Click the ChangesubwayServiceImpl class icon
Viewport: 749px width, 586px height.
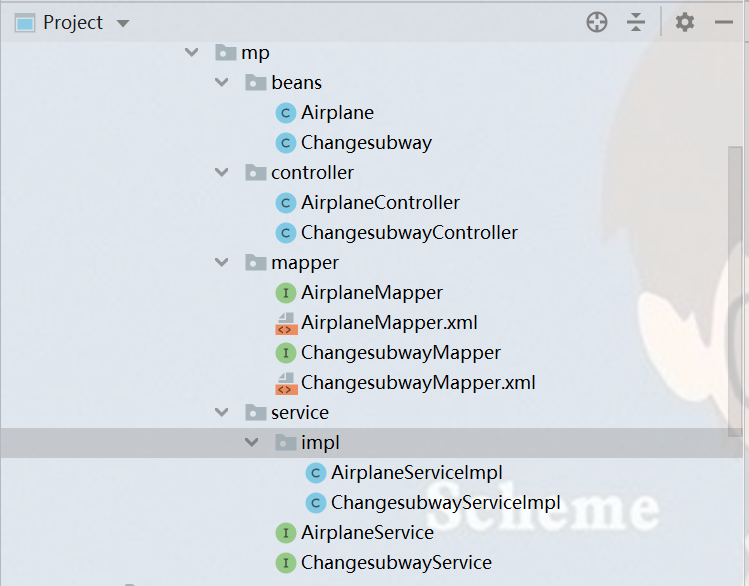pyautogui.click(x=316, y=503)
